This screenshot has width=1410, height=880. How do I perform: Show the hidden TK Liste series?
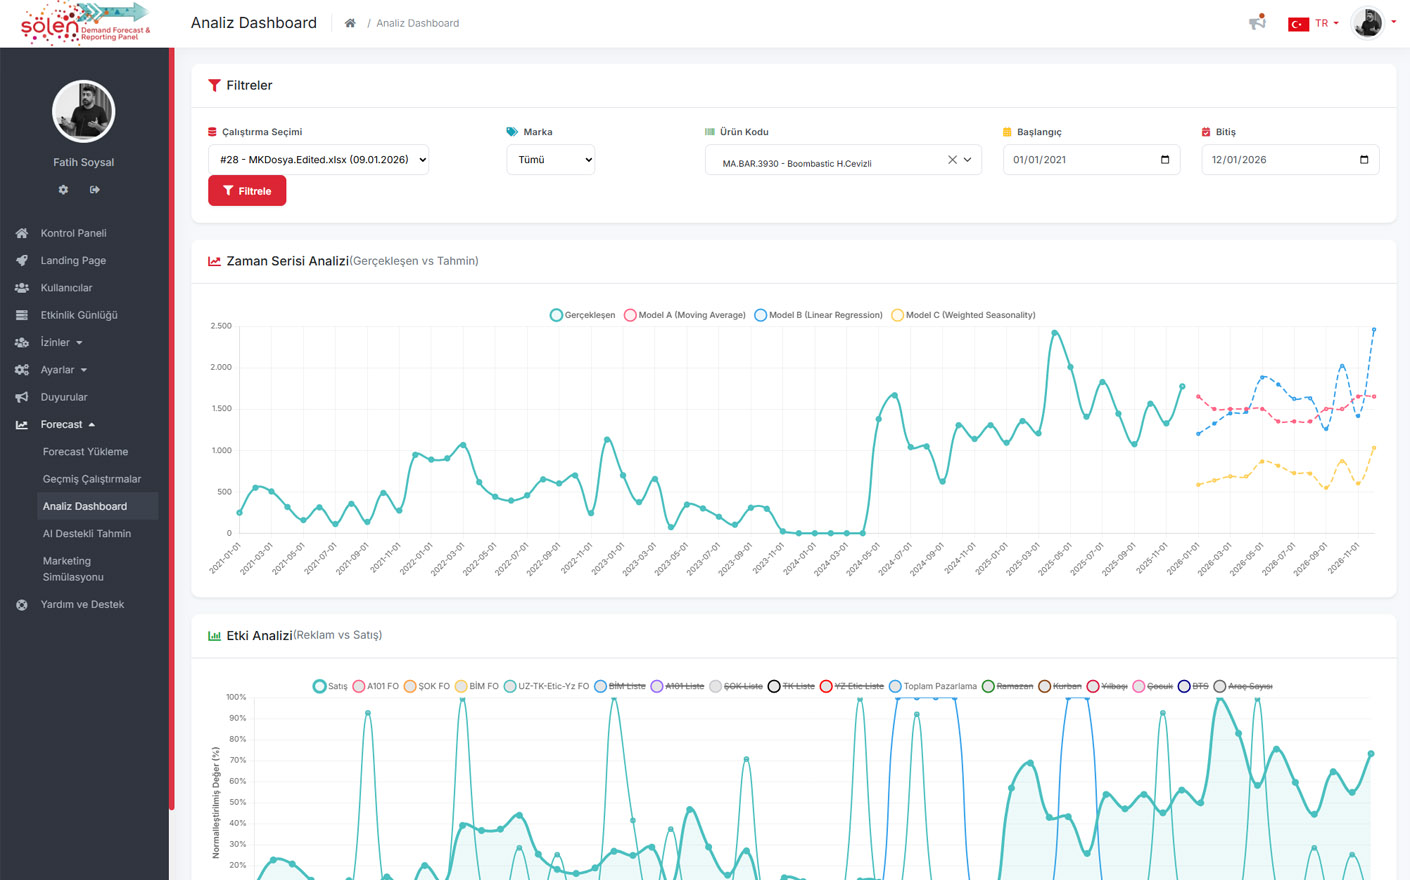tap(791, 686)
